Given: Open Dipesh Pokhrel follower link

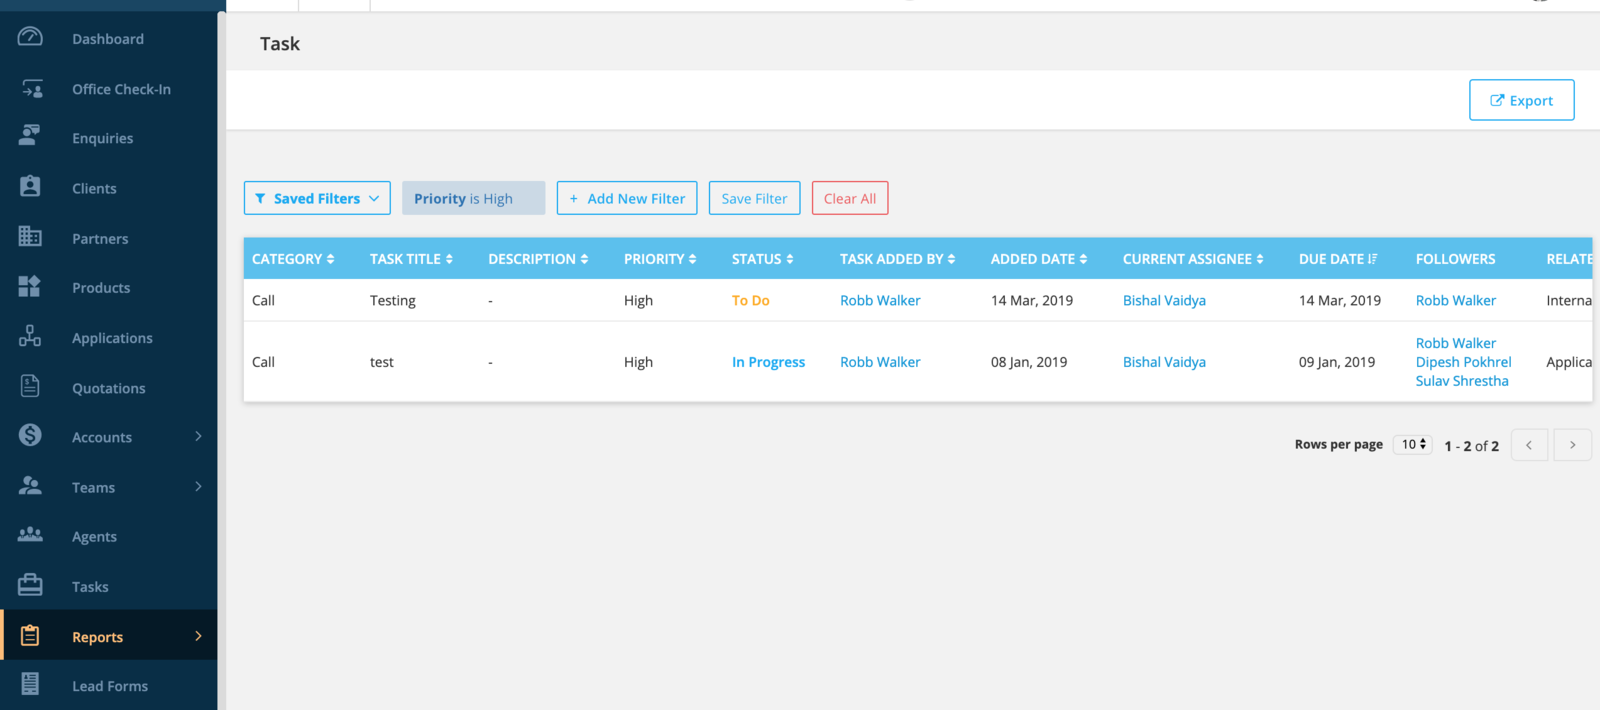Looking at the screenshot, I should 1464,362.
